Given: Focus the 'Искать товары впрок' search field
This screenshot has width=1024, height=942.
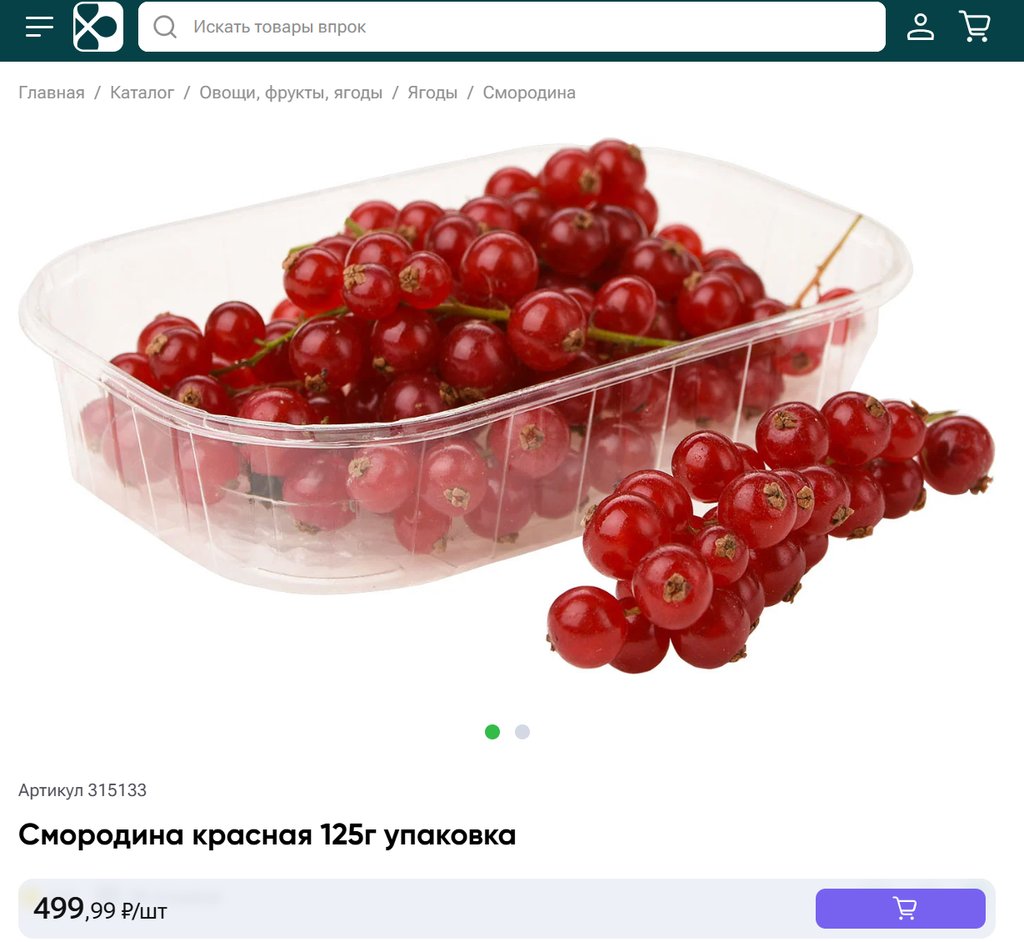Looking at the screenshot, I should 511,27.
